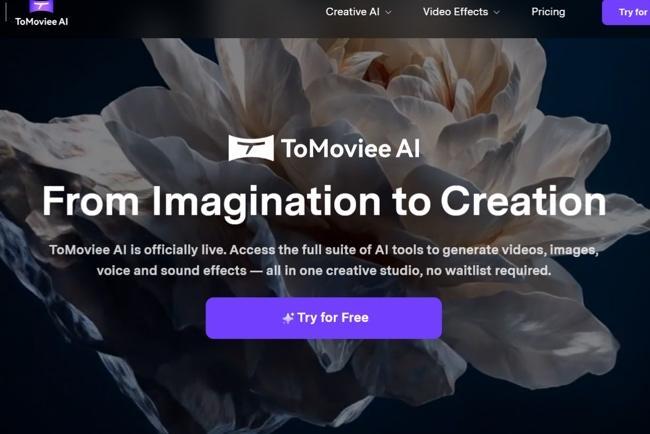The width and height of the screenshot is (650, 434).
Task: Click the hero ToMoviee AI wordmark text
Action: [x=350, y=149]
